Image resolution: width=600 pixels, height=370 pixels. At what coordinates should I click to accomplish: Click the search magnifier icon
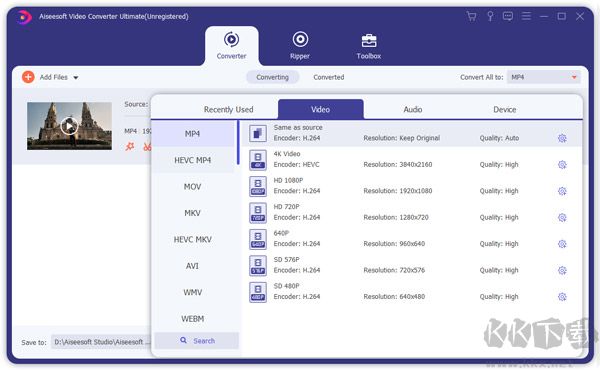184,340
